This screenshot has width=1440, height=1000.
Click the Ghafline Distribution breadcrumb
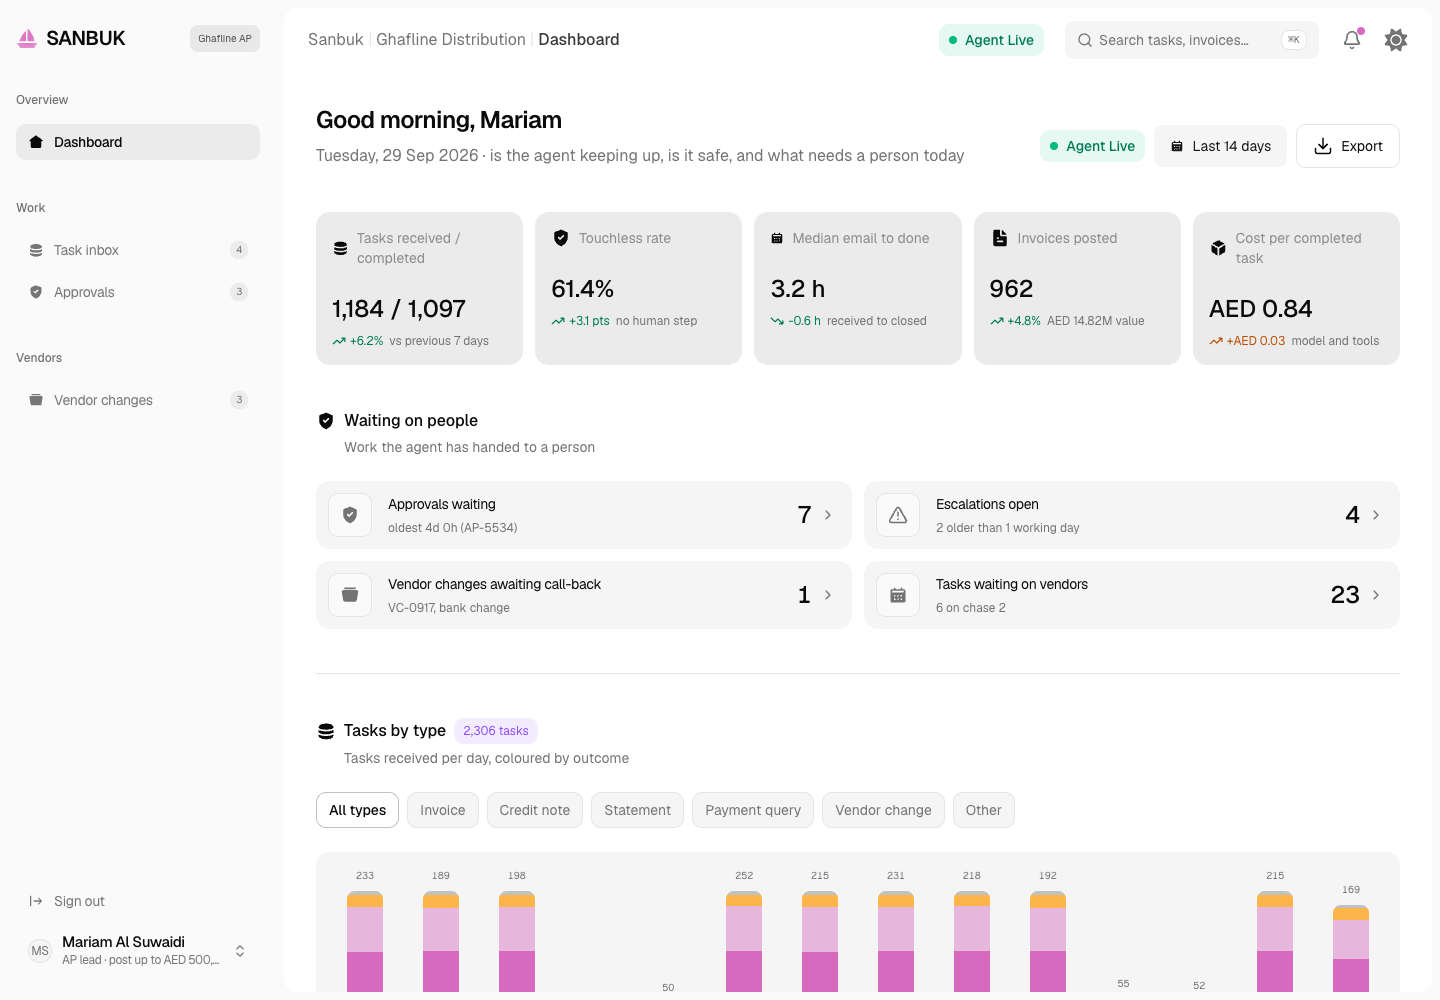point(451,40)
